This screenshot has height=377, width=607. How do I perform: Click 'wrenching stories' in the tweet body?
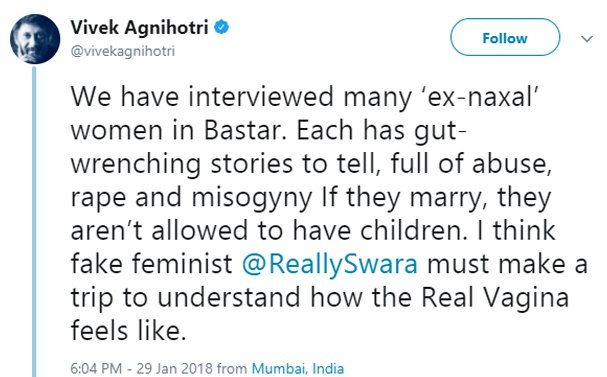coord(182,164)
